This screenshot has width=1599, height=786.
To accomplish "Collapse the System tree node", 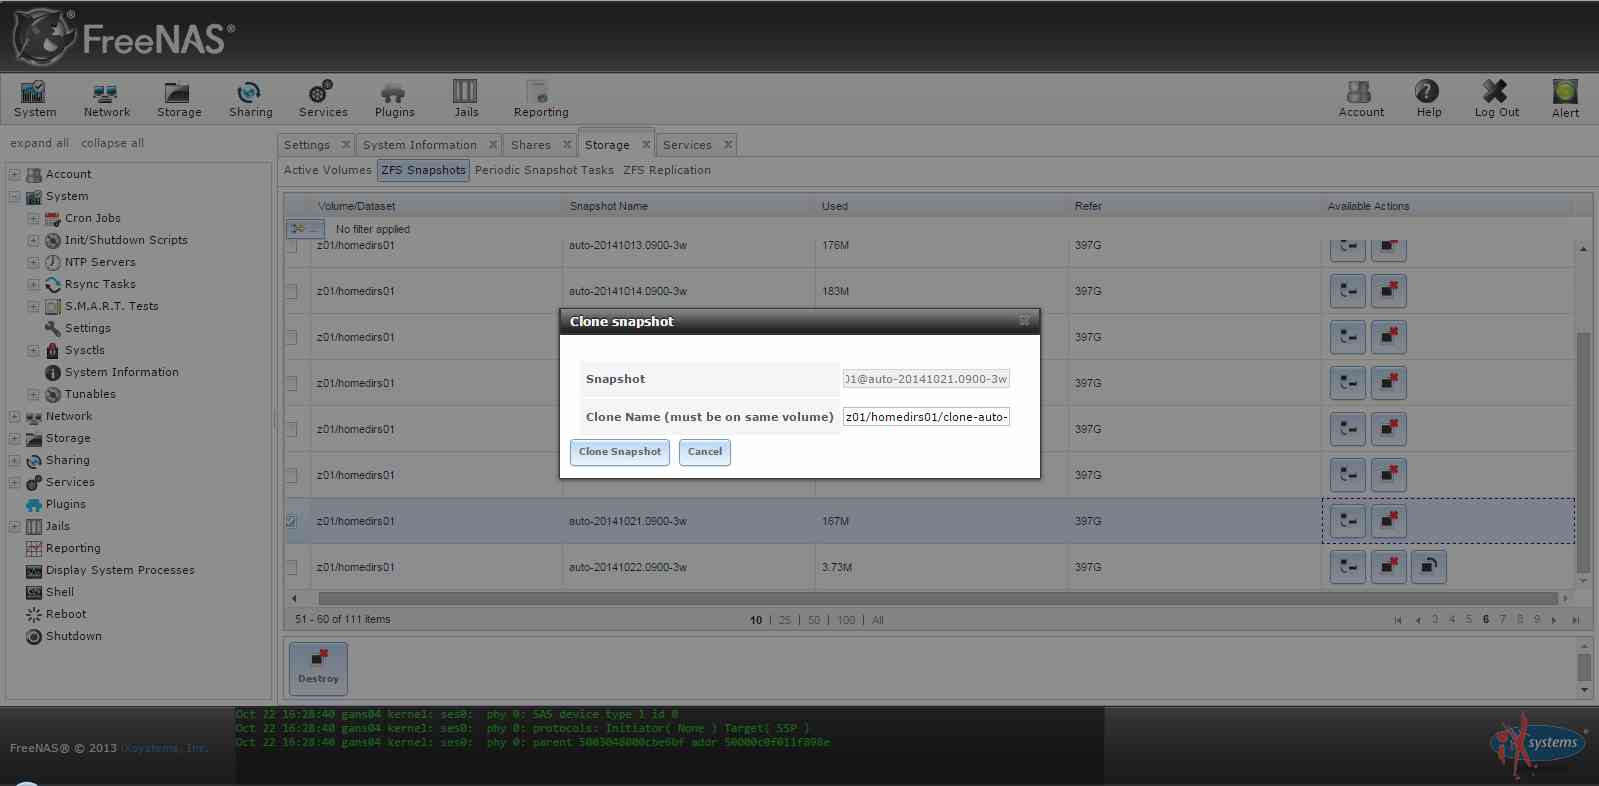I will click(x=14, y=196).
